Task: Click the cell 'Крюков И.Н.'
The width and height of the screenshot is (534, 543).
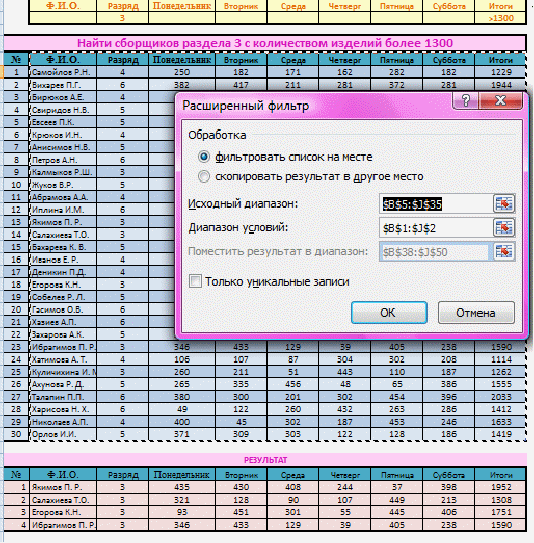Action: pyautogui.click(x=63, y=135)
